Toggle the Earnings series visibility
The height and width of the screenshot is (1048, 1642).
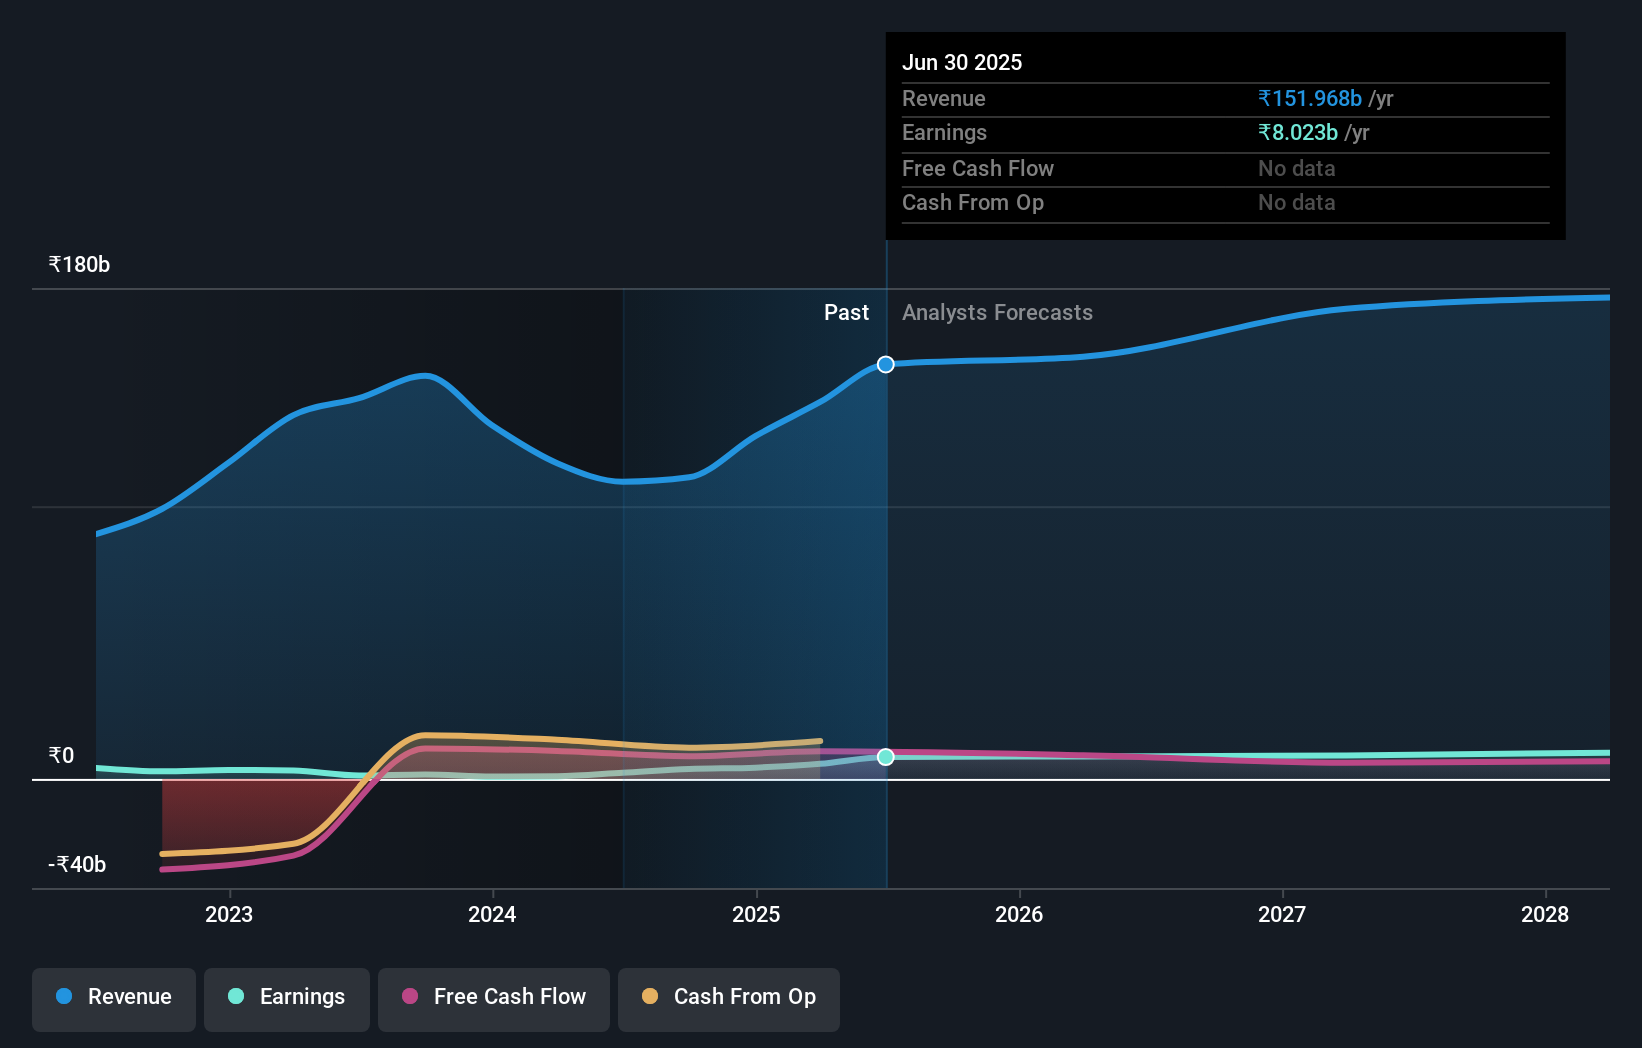click(287, 999)
